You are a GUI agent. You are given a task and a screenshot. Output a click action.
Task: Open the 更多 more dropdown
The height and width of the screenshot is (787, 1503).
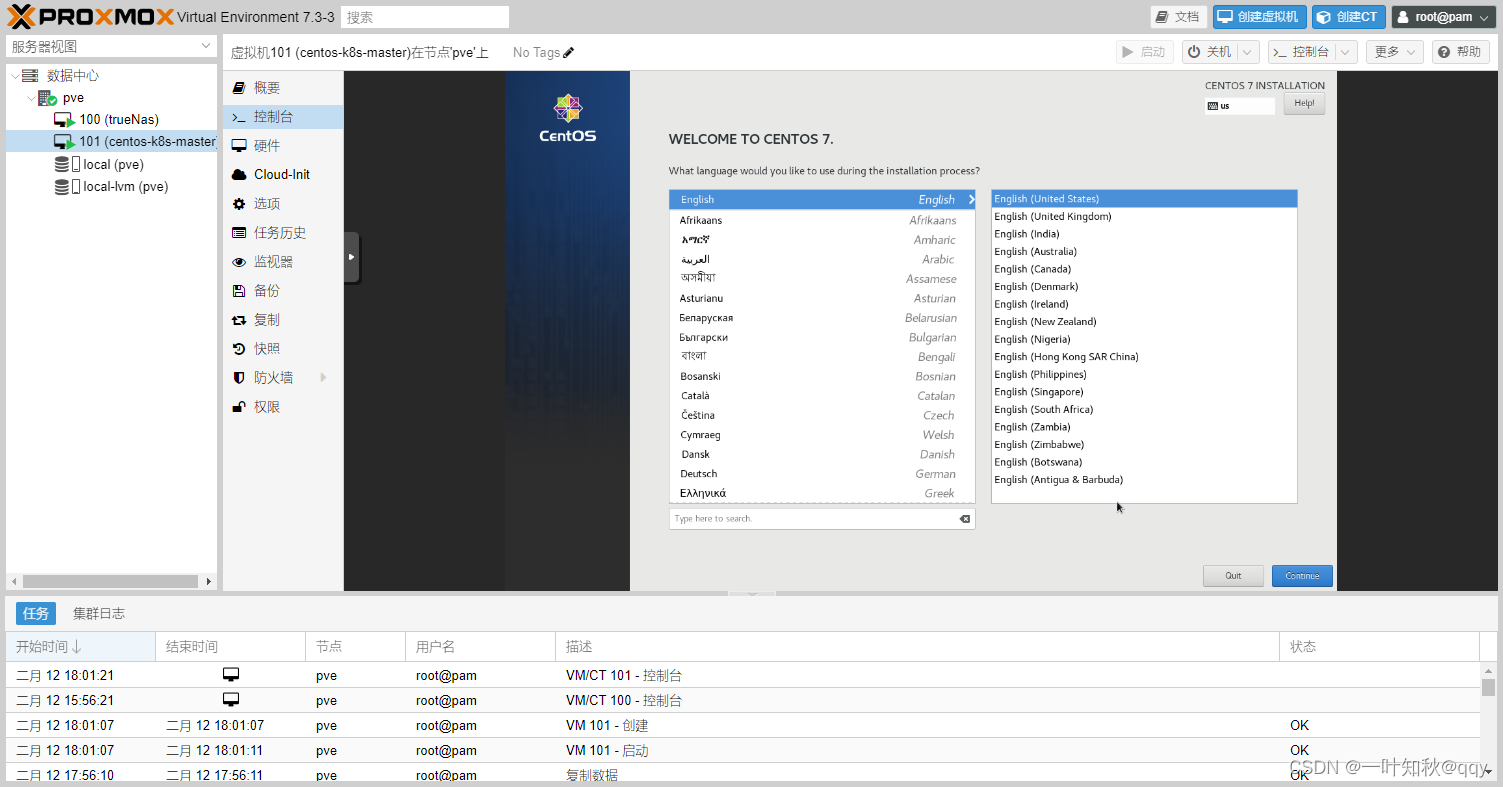tap(1395, 52)
